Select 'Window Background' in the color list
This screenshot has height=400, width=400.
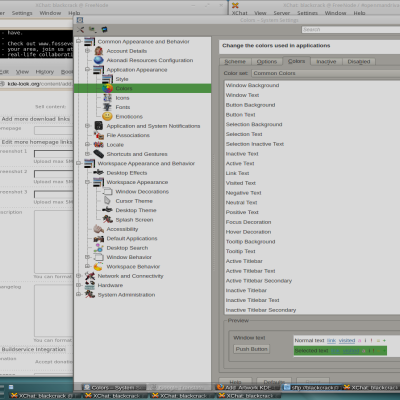point(312,85)
